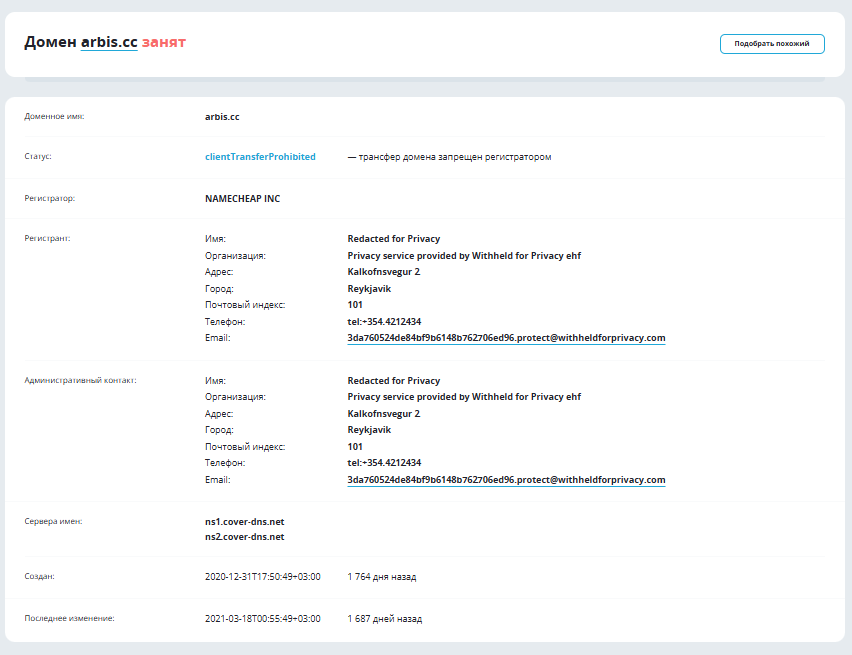This screenshot has height=655, width=852.
Task: Click the NAMECHEAP INC registrar name
Action: (x=242, y=199)
